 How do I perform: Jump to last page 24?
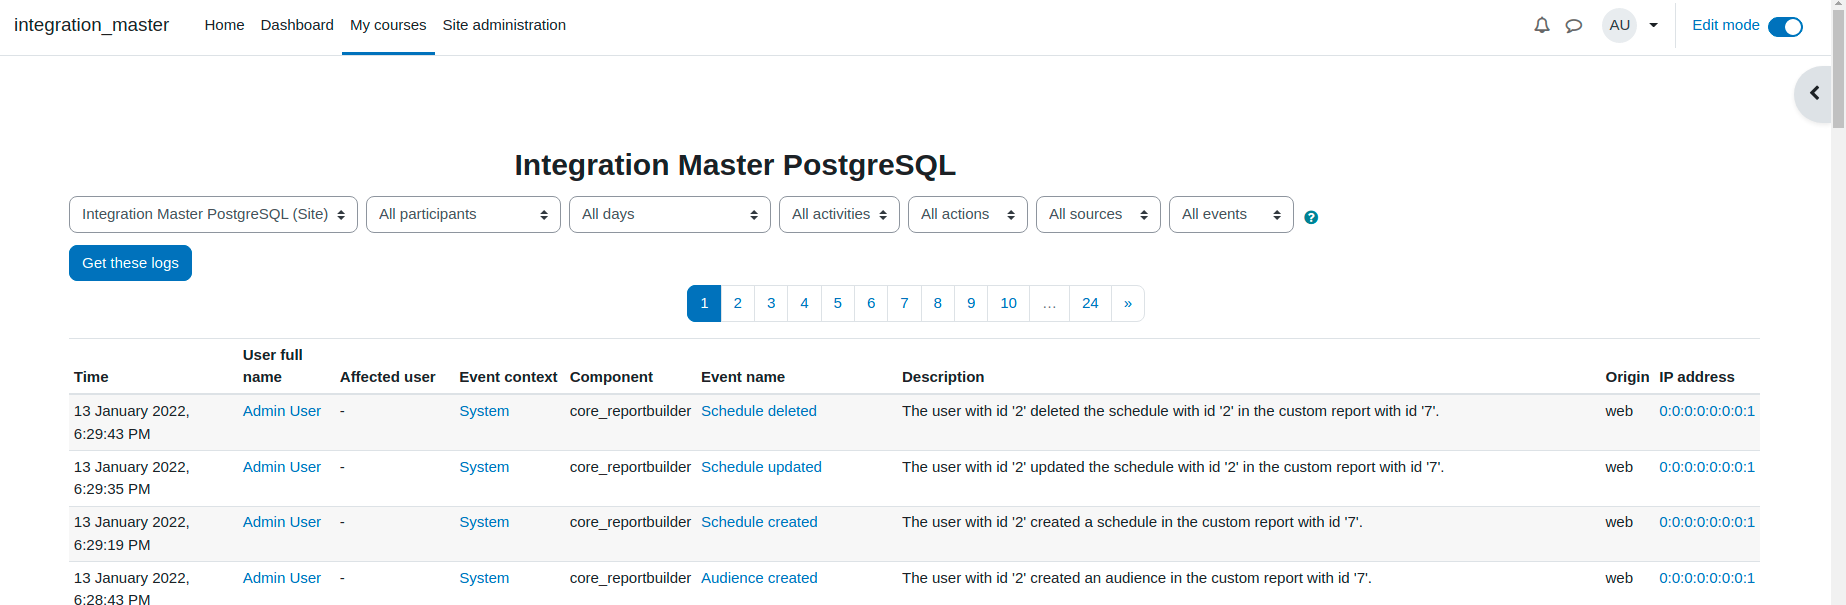[x=1090, y=303]
